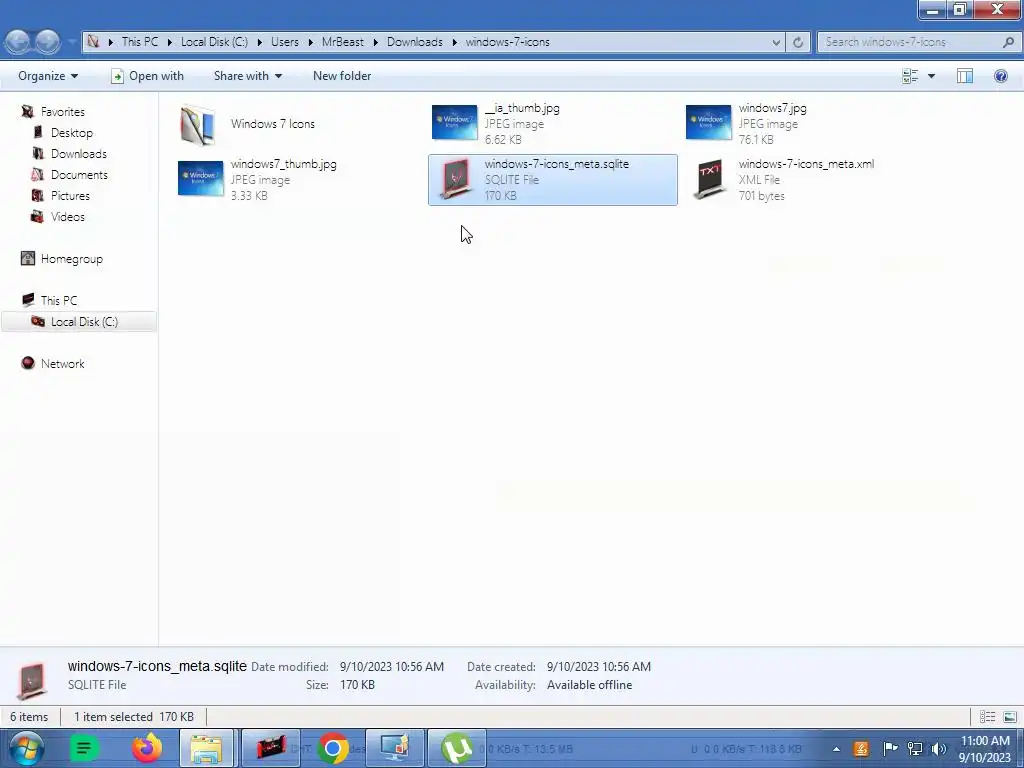Click This PC in the address path
Image resolution: width=1024 pixels, height=768 pixels.
[140, 42]
